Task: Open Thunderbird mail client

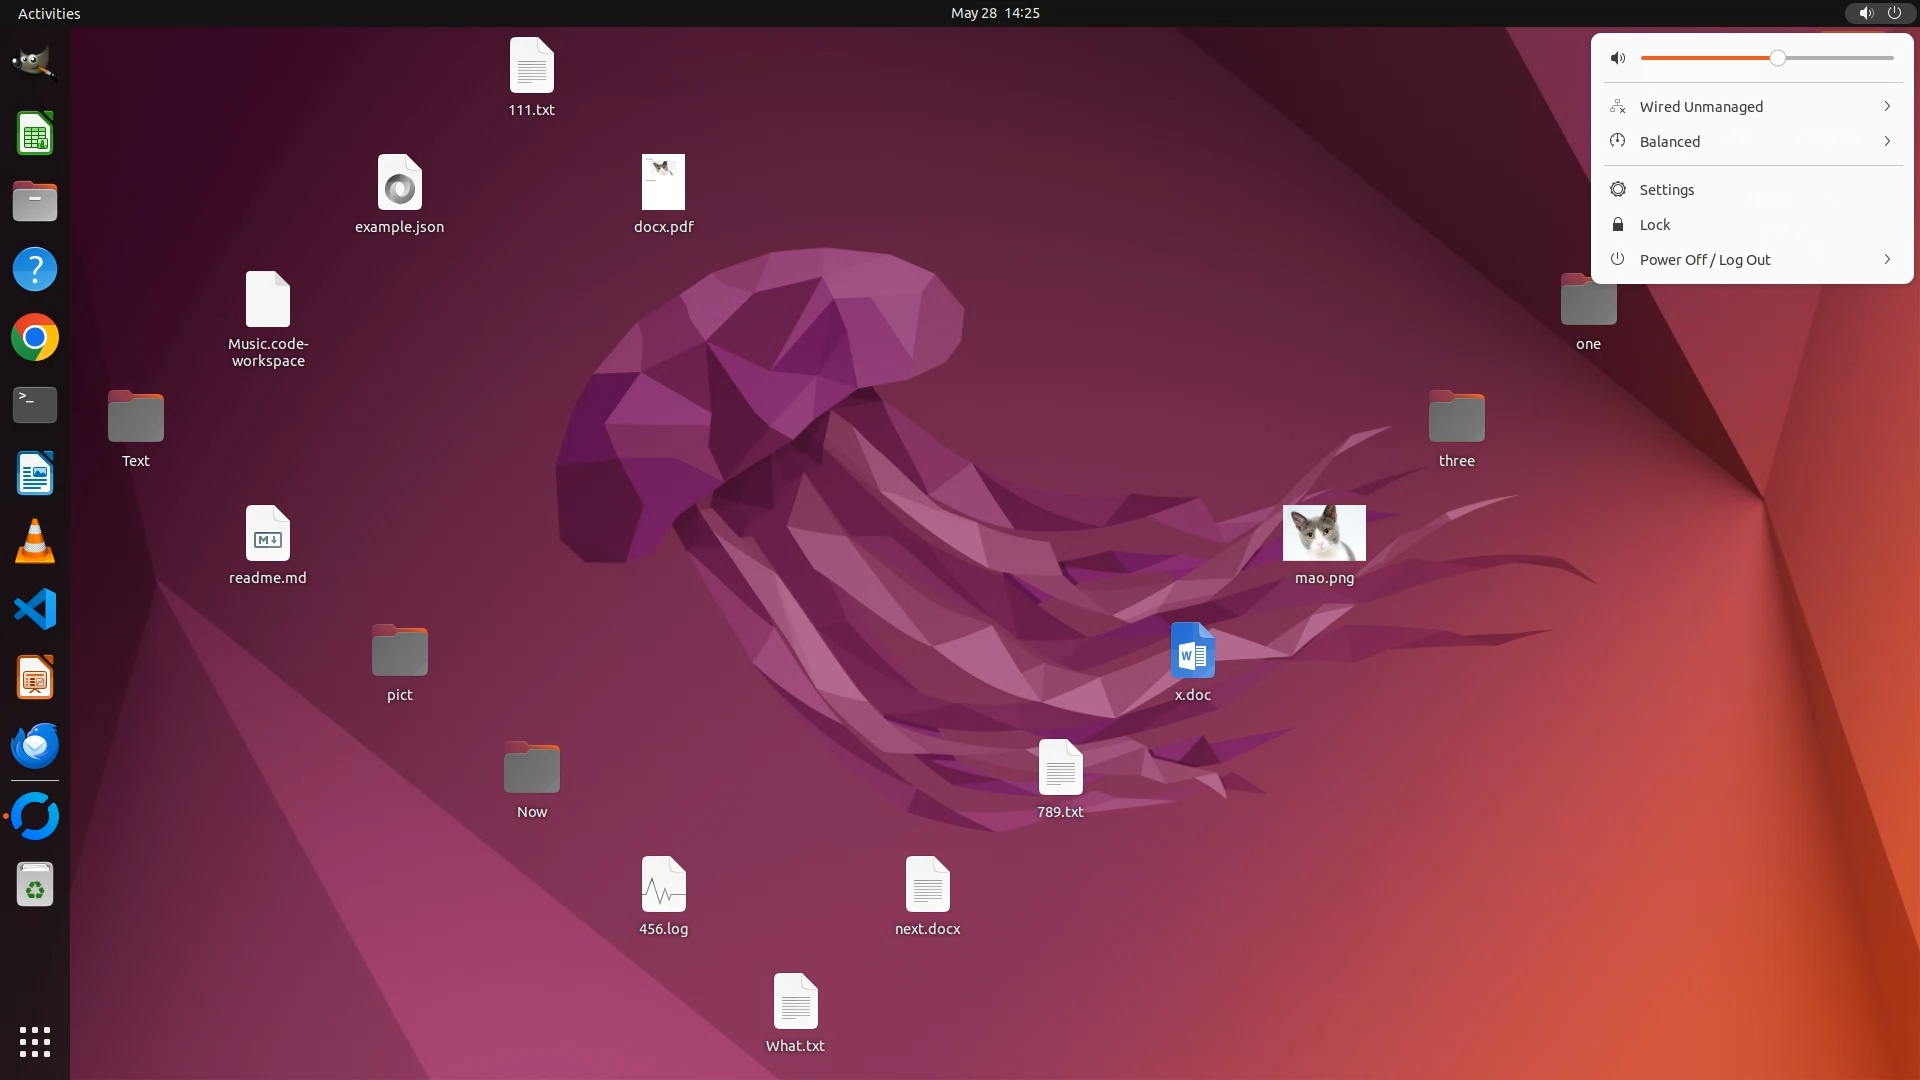Action: point(34,745)
